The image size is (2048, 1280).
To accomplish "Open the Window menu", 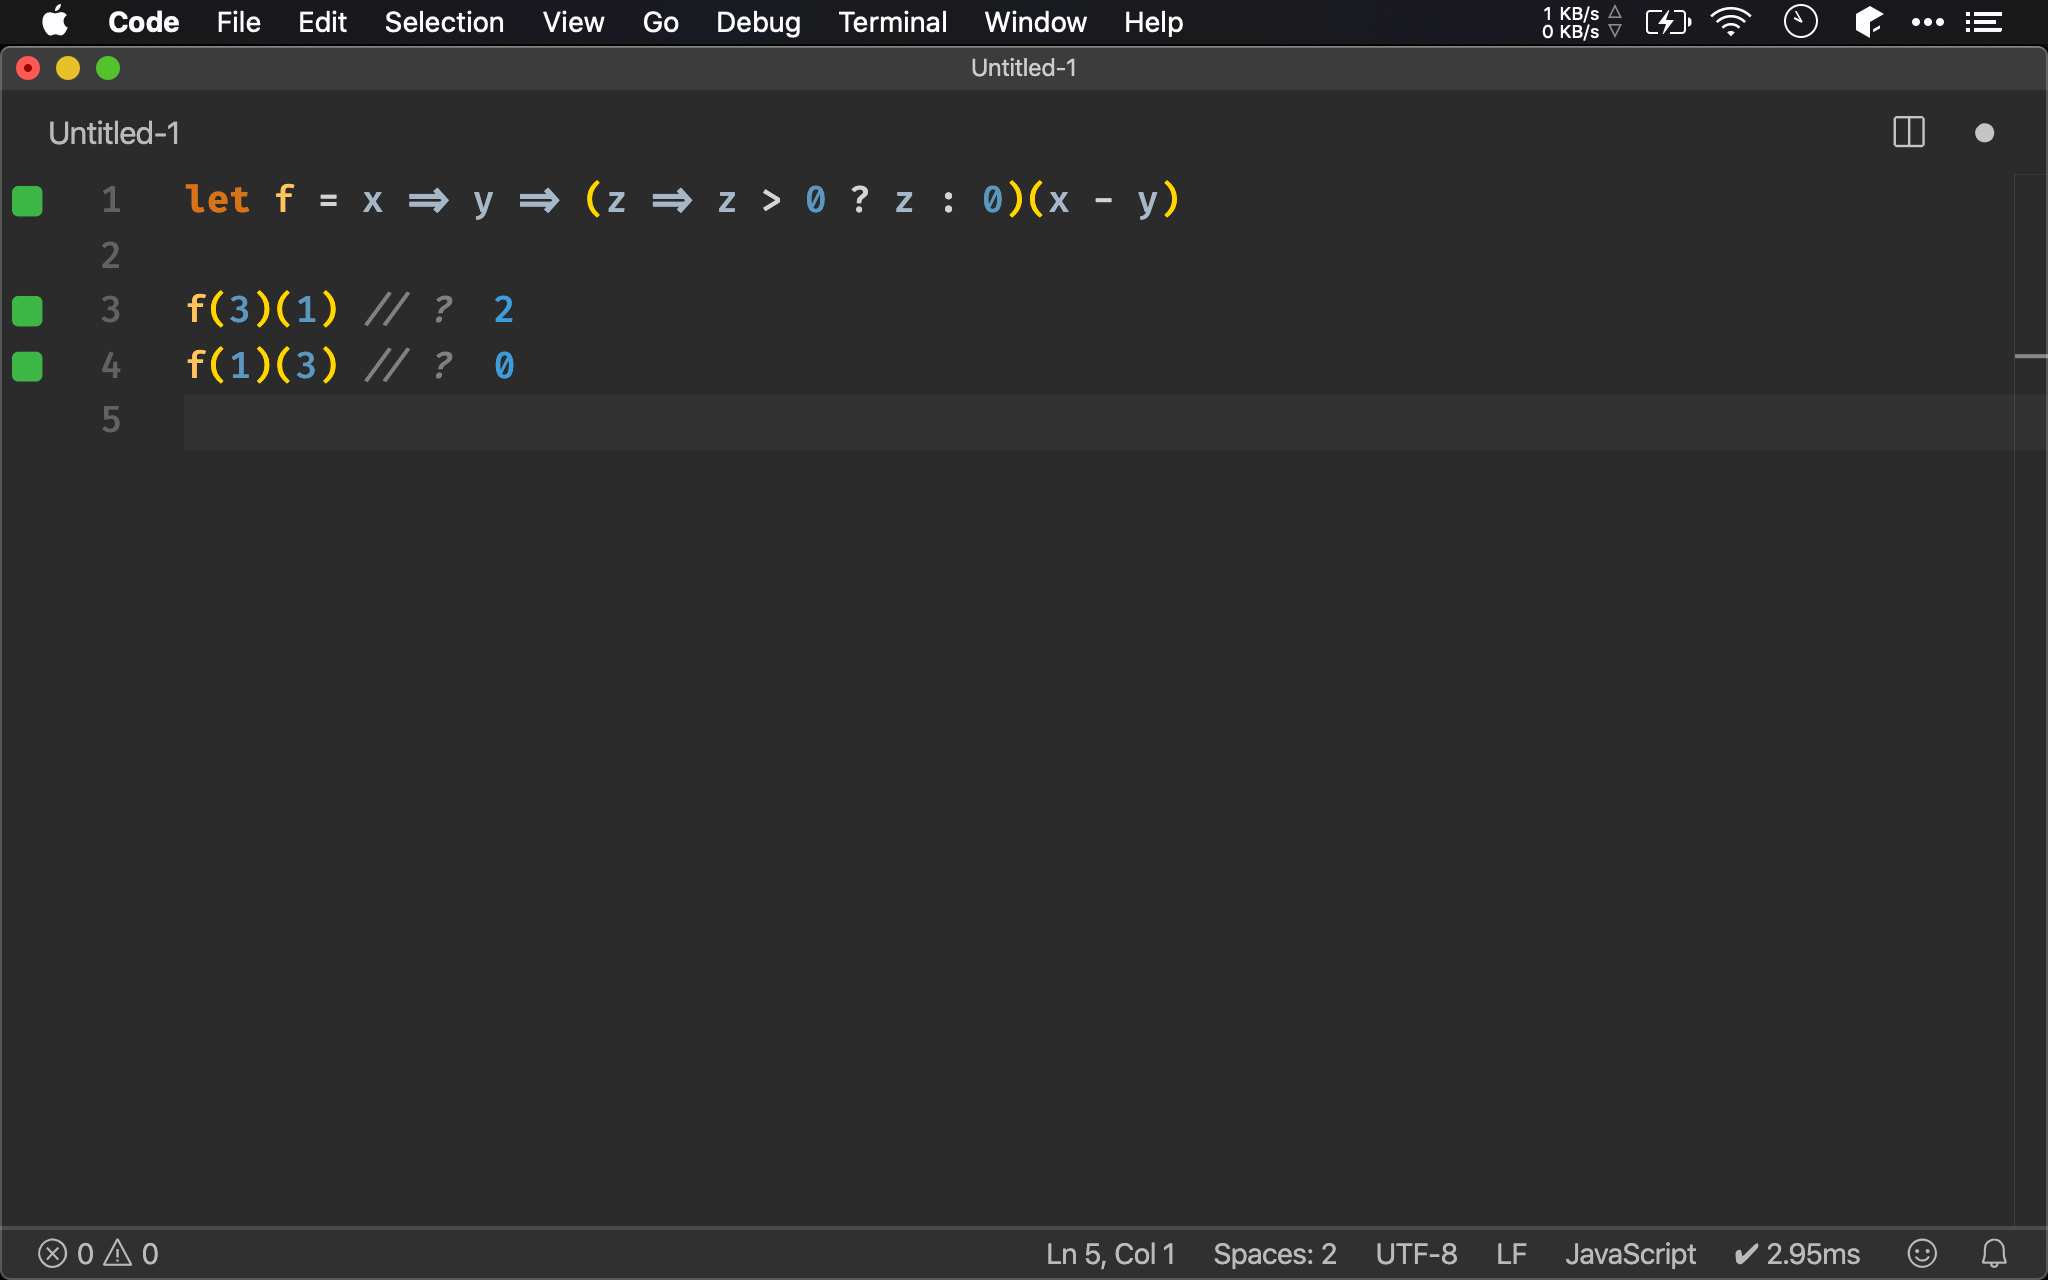I will [x=1035, y=22].
